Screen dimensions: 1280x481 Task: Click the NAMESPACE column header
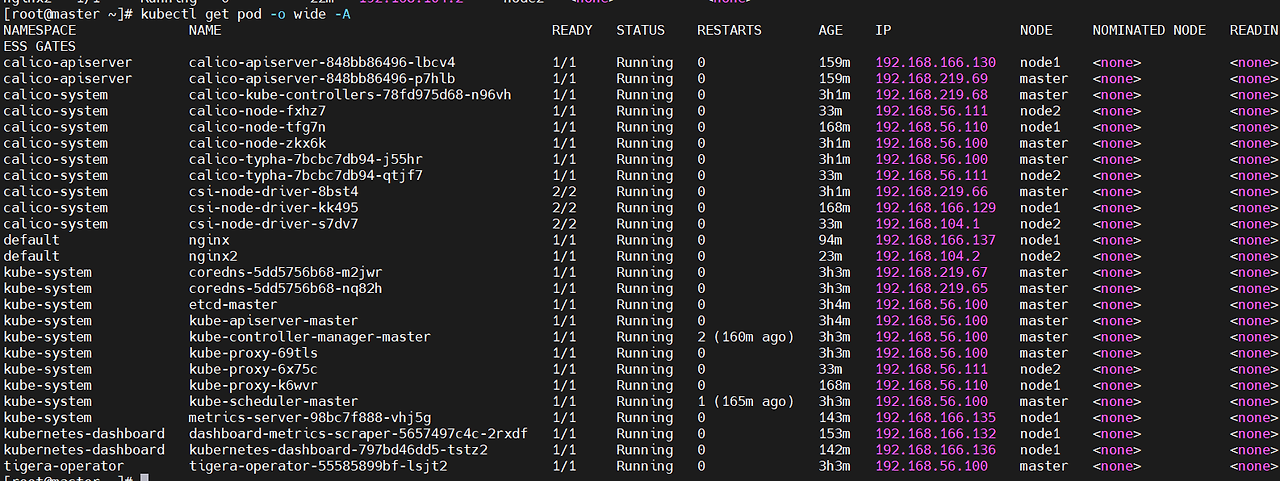coord(40,30)
